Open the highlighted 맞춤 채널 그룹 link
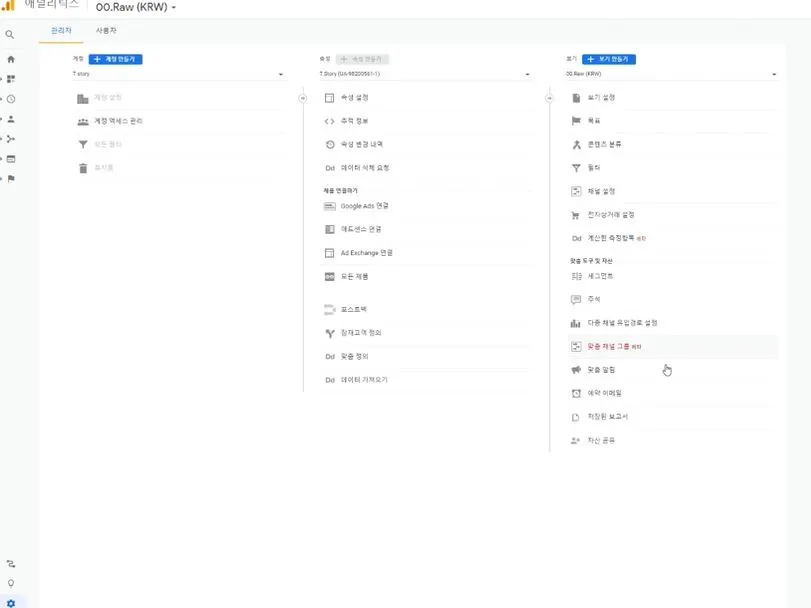The height and width of the screenshot is (608, 811). (x=614, y=347)
